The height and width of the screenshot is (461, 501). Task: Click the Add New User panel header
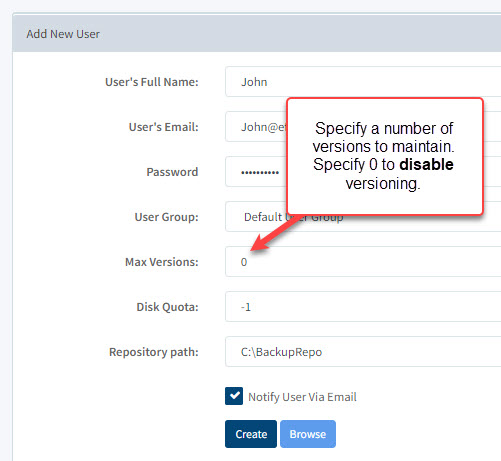click(x=257, y=33)
